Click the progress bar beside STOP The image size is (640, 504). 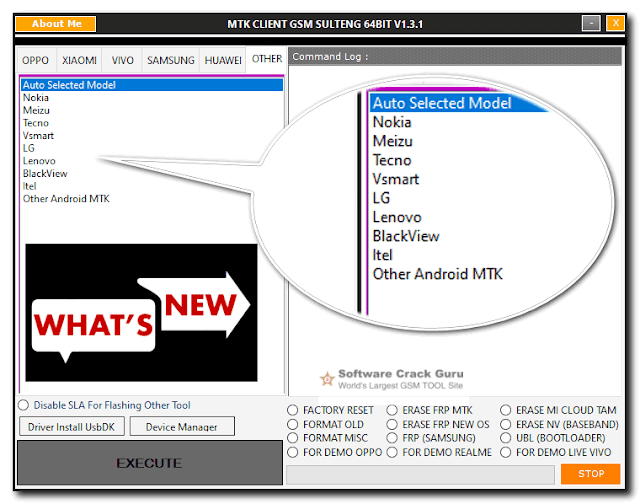(x=420, y=475)
